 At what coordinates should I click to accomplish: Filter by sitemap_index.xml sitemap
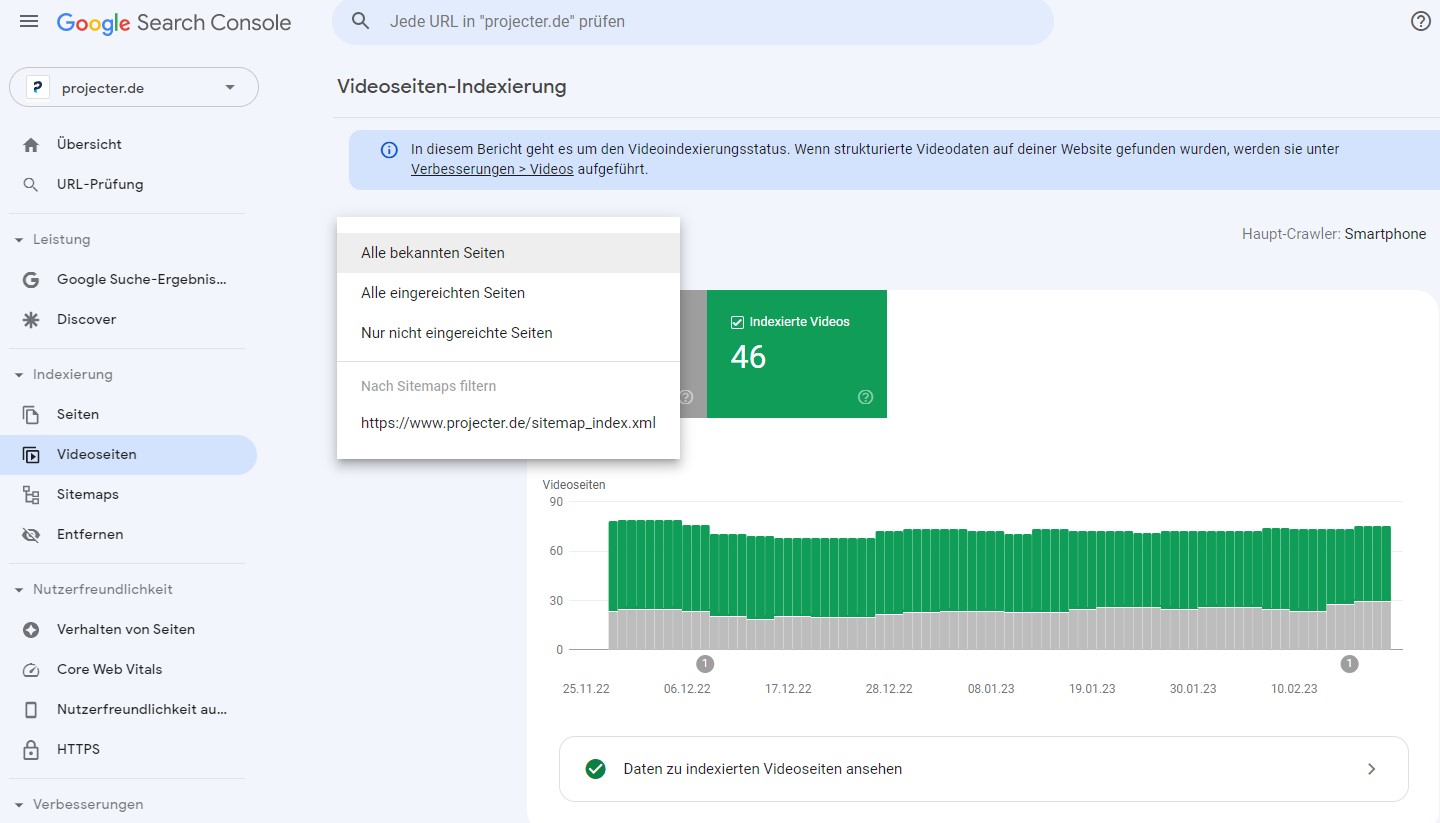pos(508,423)
